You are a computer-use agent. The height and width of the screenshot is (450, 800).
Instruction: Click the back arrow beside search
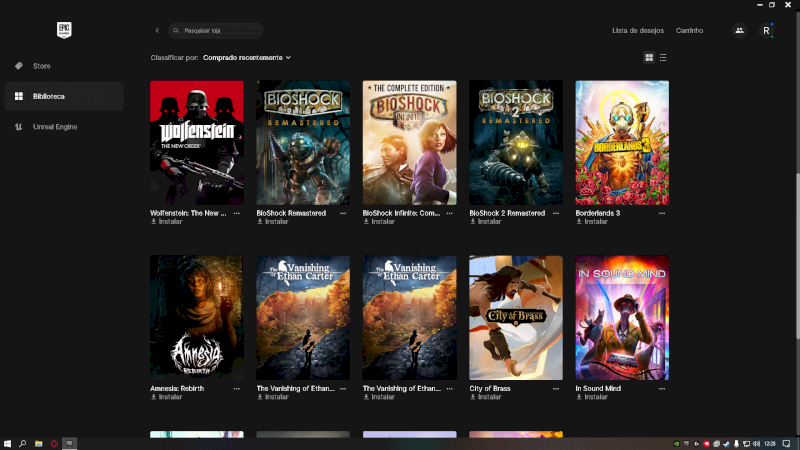point(157,31)
